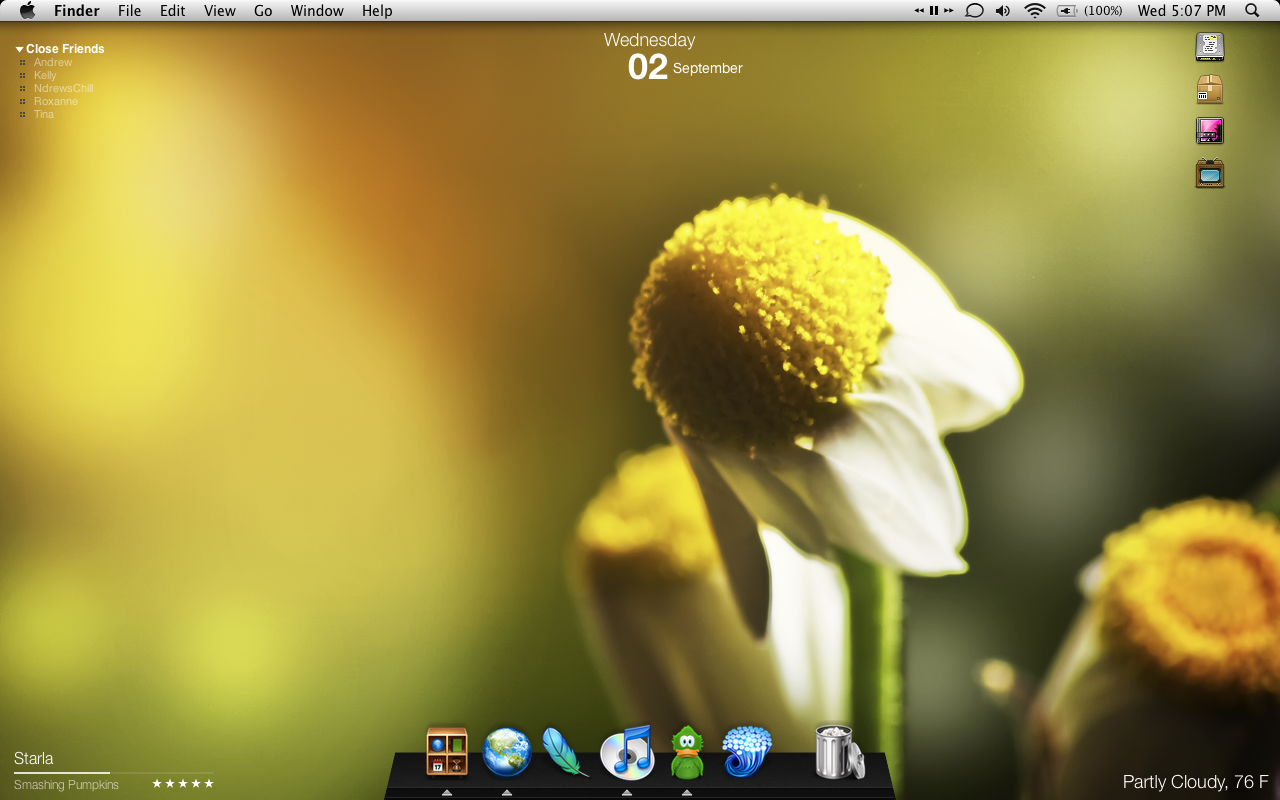Skip to previous track in menu bar
The width and height of the screenshot is (1280, 800).
[x=919, y=11]
